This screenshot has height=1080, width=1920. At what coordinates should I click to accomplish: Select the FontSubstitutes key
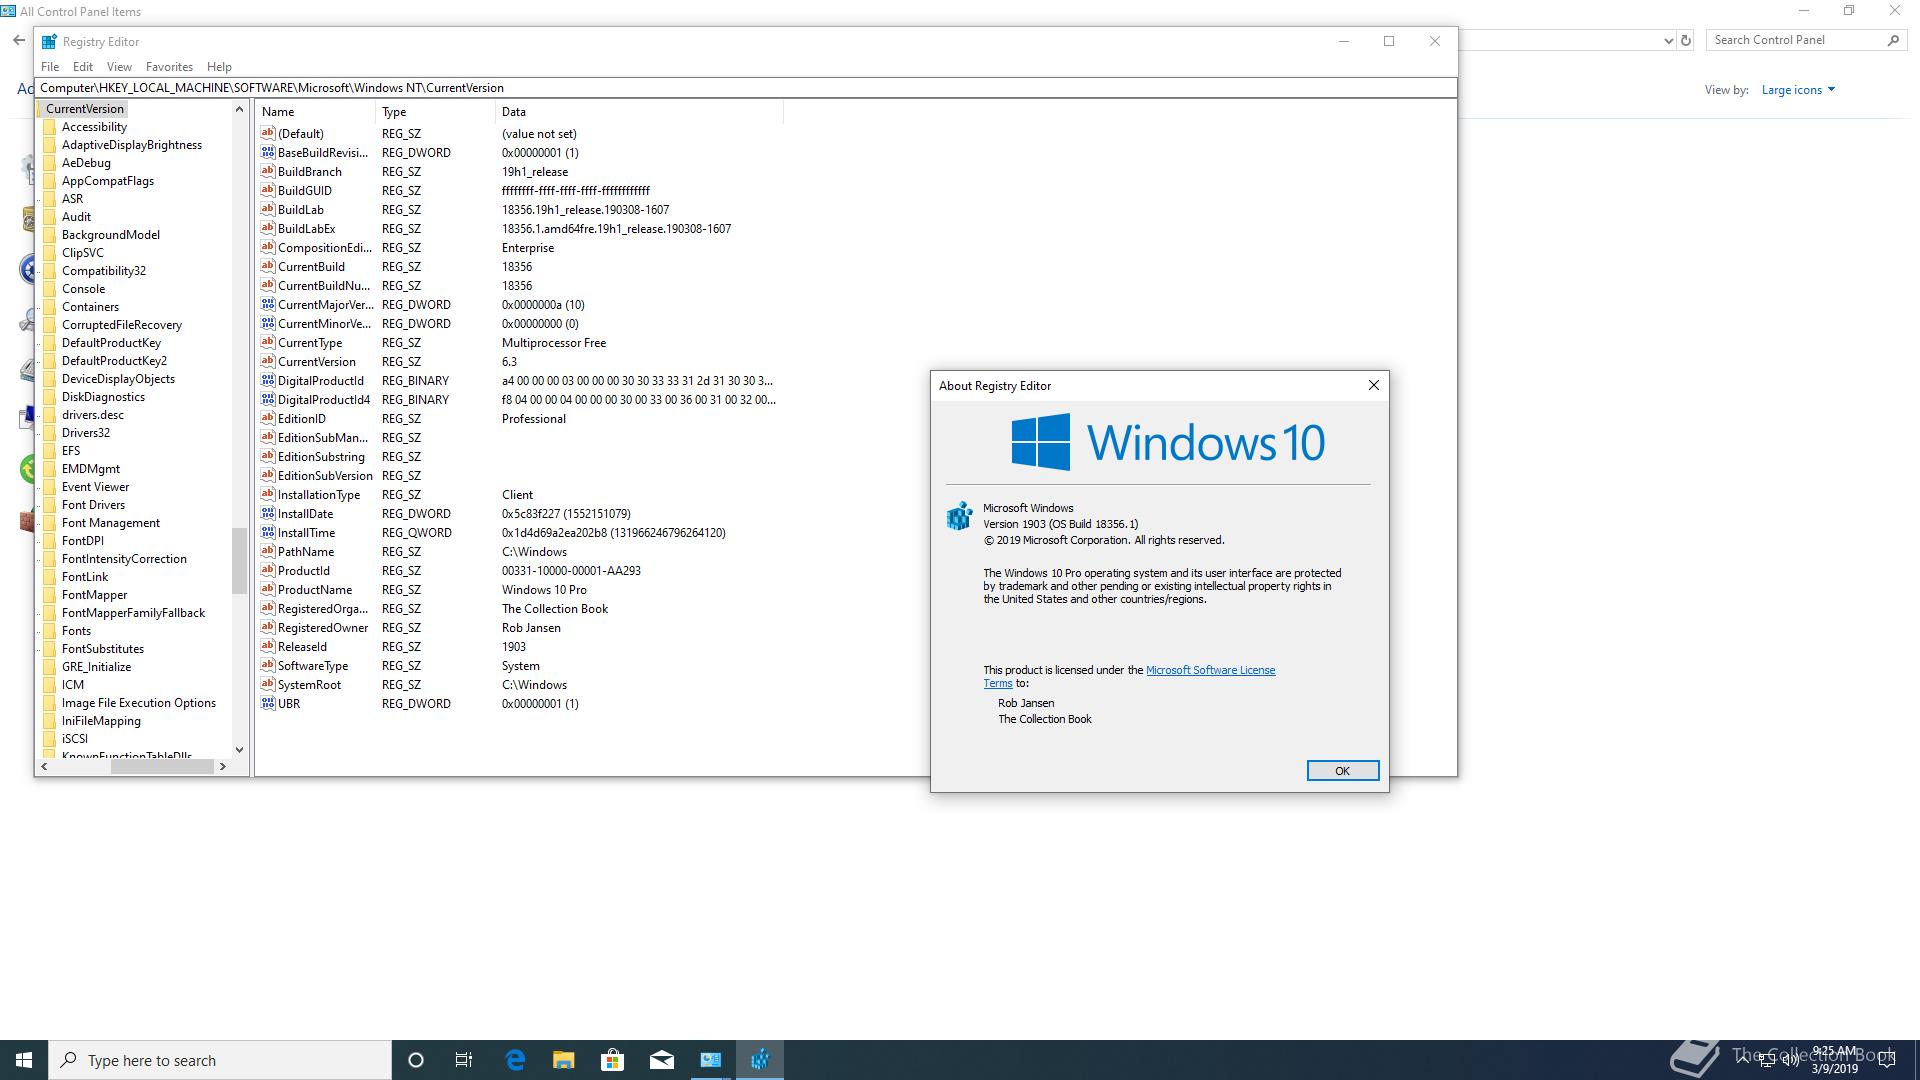(103, 649)
